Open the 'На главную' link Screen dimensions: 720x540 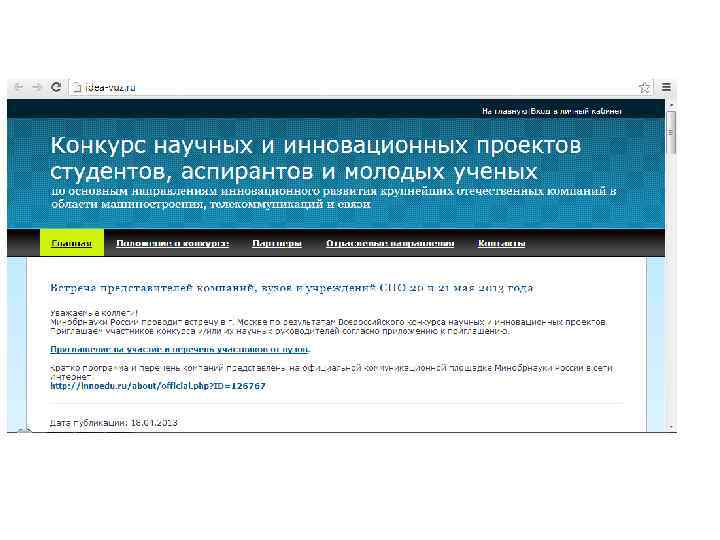[505, 111]
